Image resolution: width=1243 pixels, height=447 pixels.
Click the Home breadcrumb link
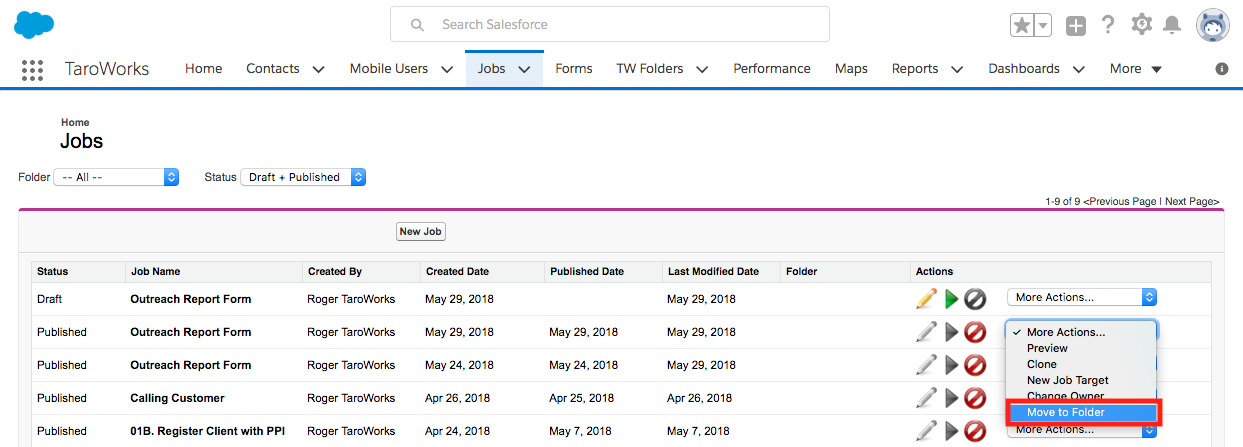point(75,123)
